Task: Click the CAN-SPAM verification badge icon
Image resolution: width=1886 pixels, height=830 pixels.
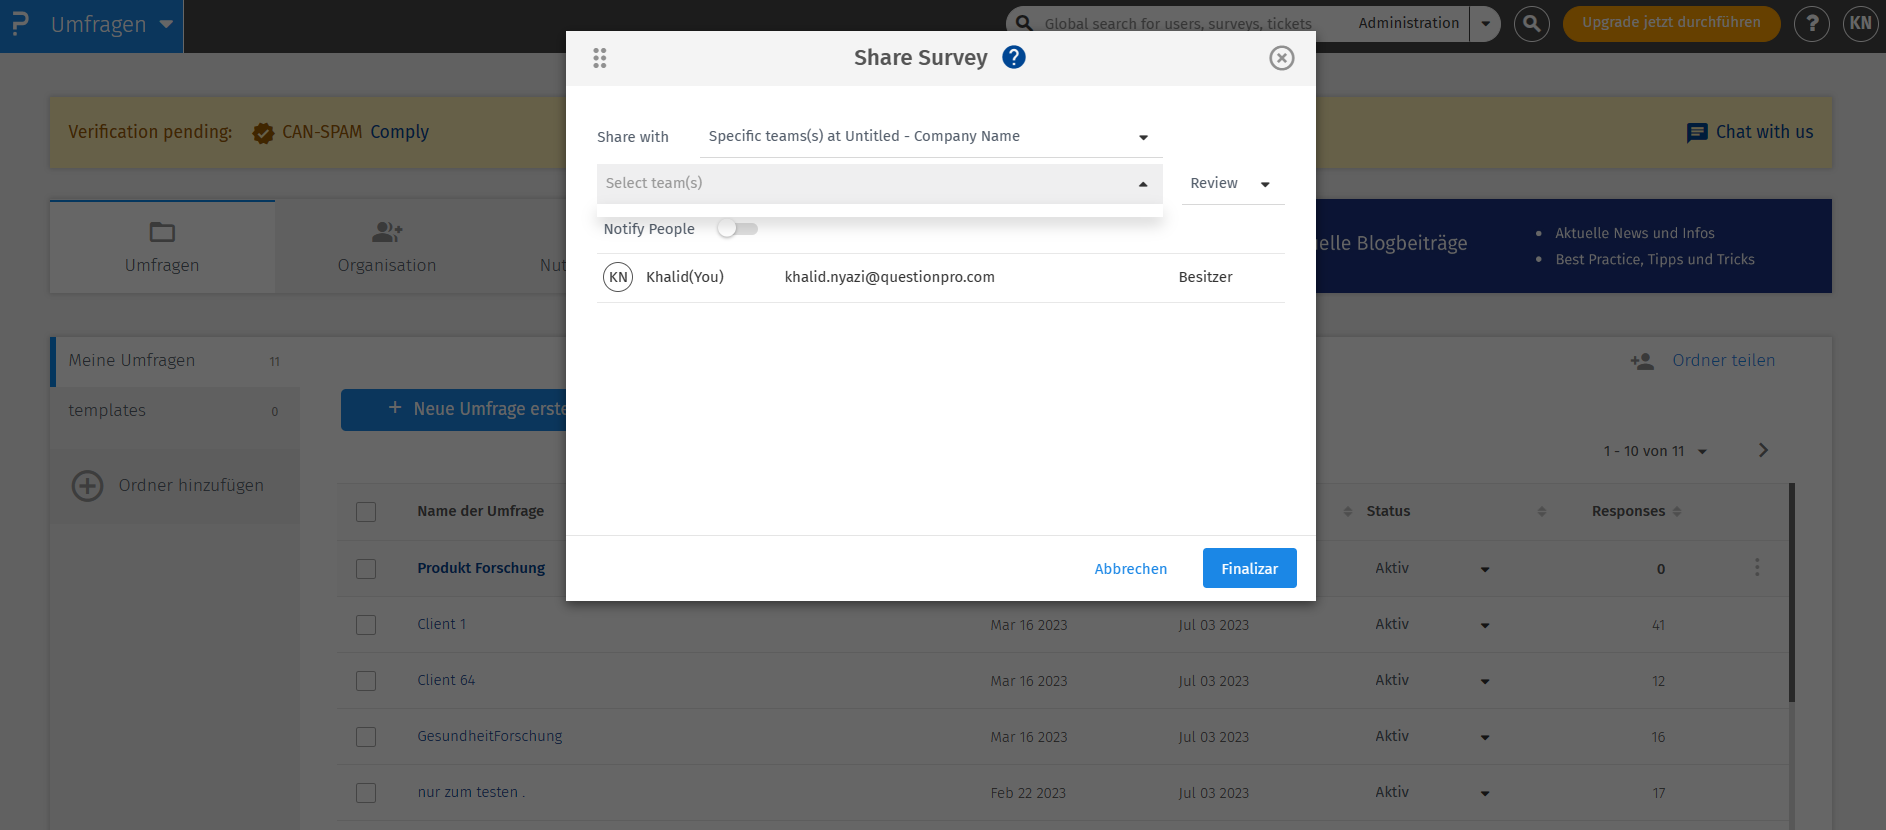Action: (263, 133)
